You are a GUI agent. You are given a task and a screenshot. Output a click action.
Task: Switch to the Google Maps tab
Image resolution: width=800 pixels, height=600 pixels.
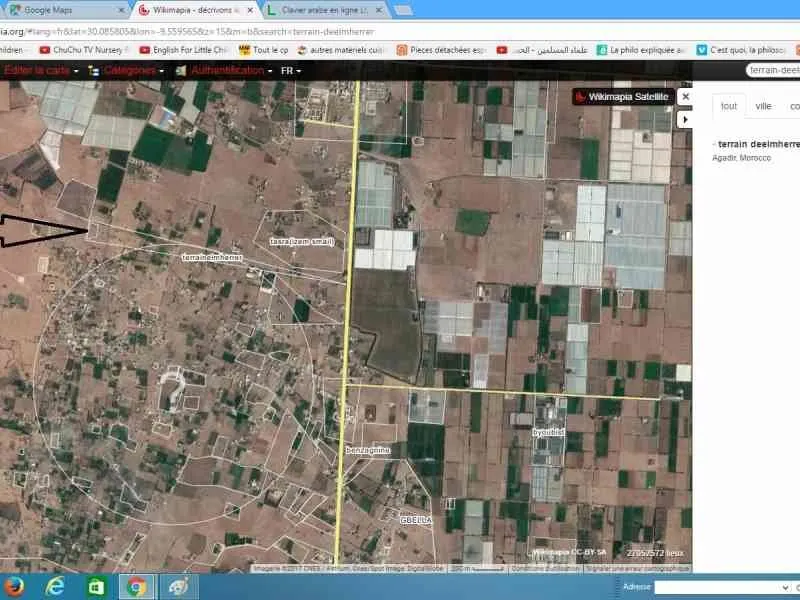click(64, 10)
